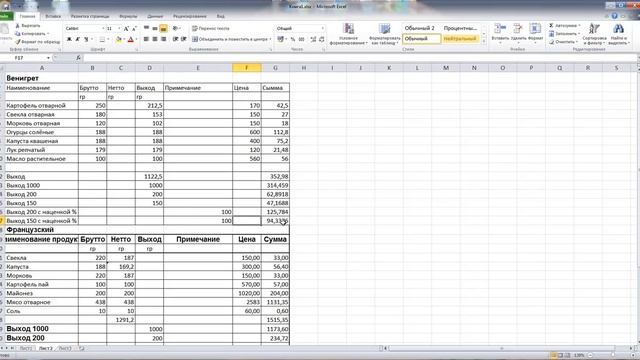Switch to the Рецензирование ribbon tab
This screenshot has width=640, height=360.
pyautogui.click(x=190, y=16)
